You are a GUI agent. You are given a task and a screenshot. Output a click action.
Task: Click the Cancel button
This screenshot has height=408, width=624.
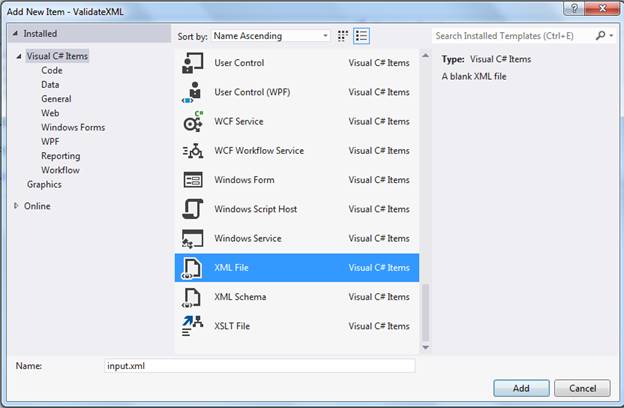(582, 388)
